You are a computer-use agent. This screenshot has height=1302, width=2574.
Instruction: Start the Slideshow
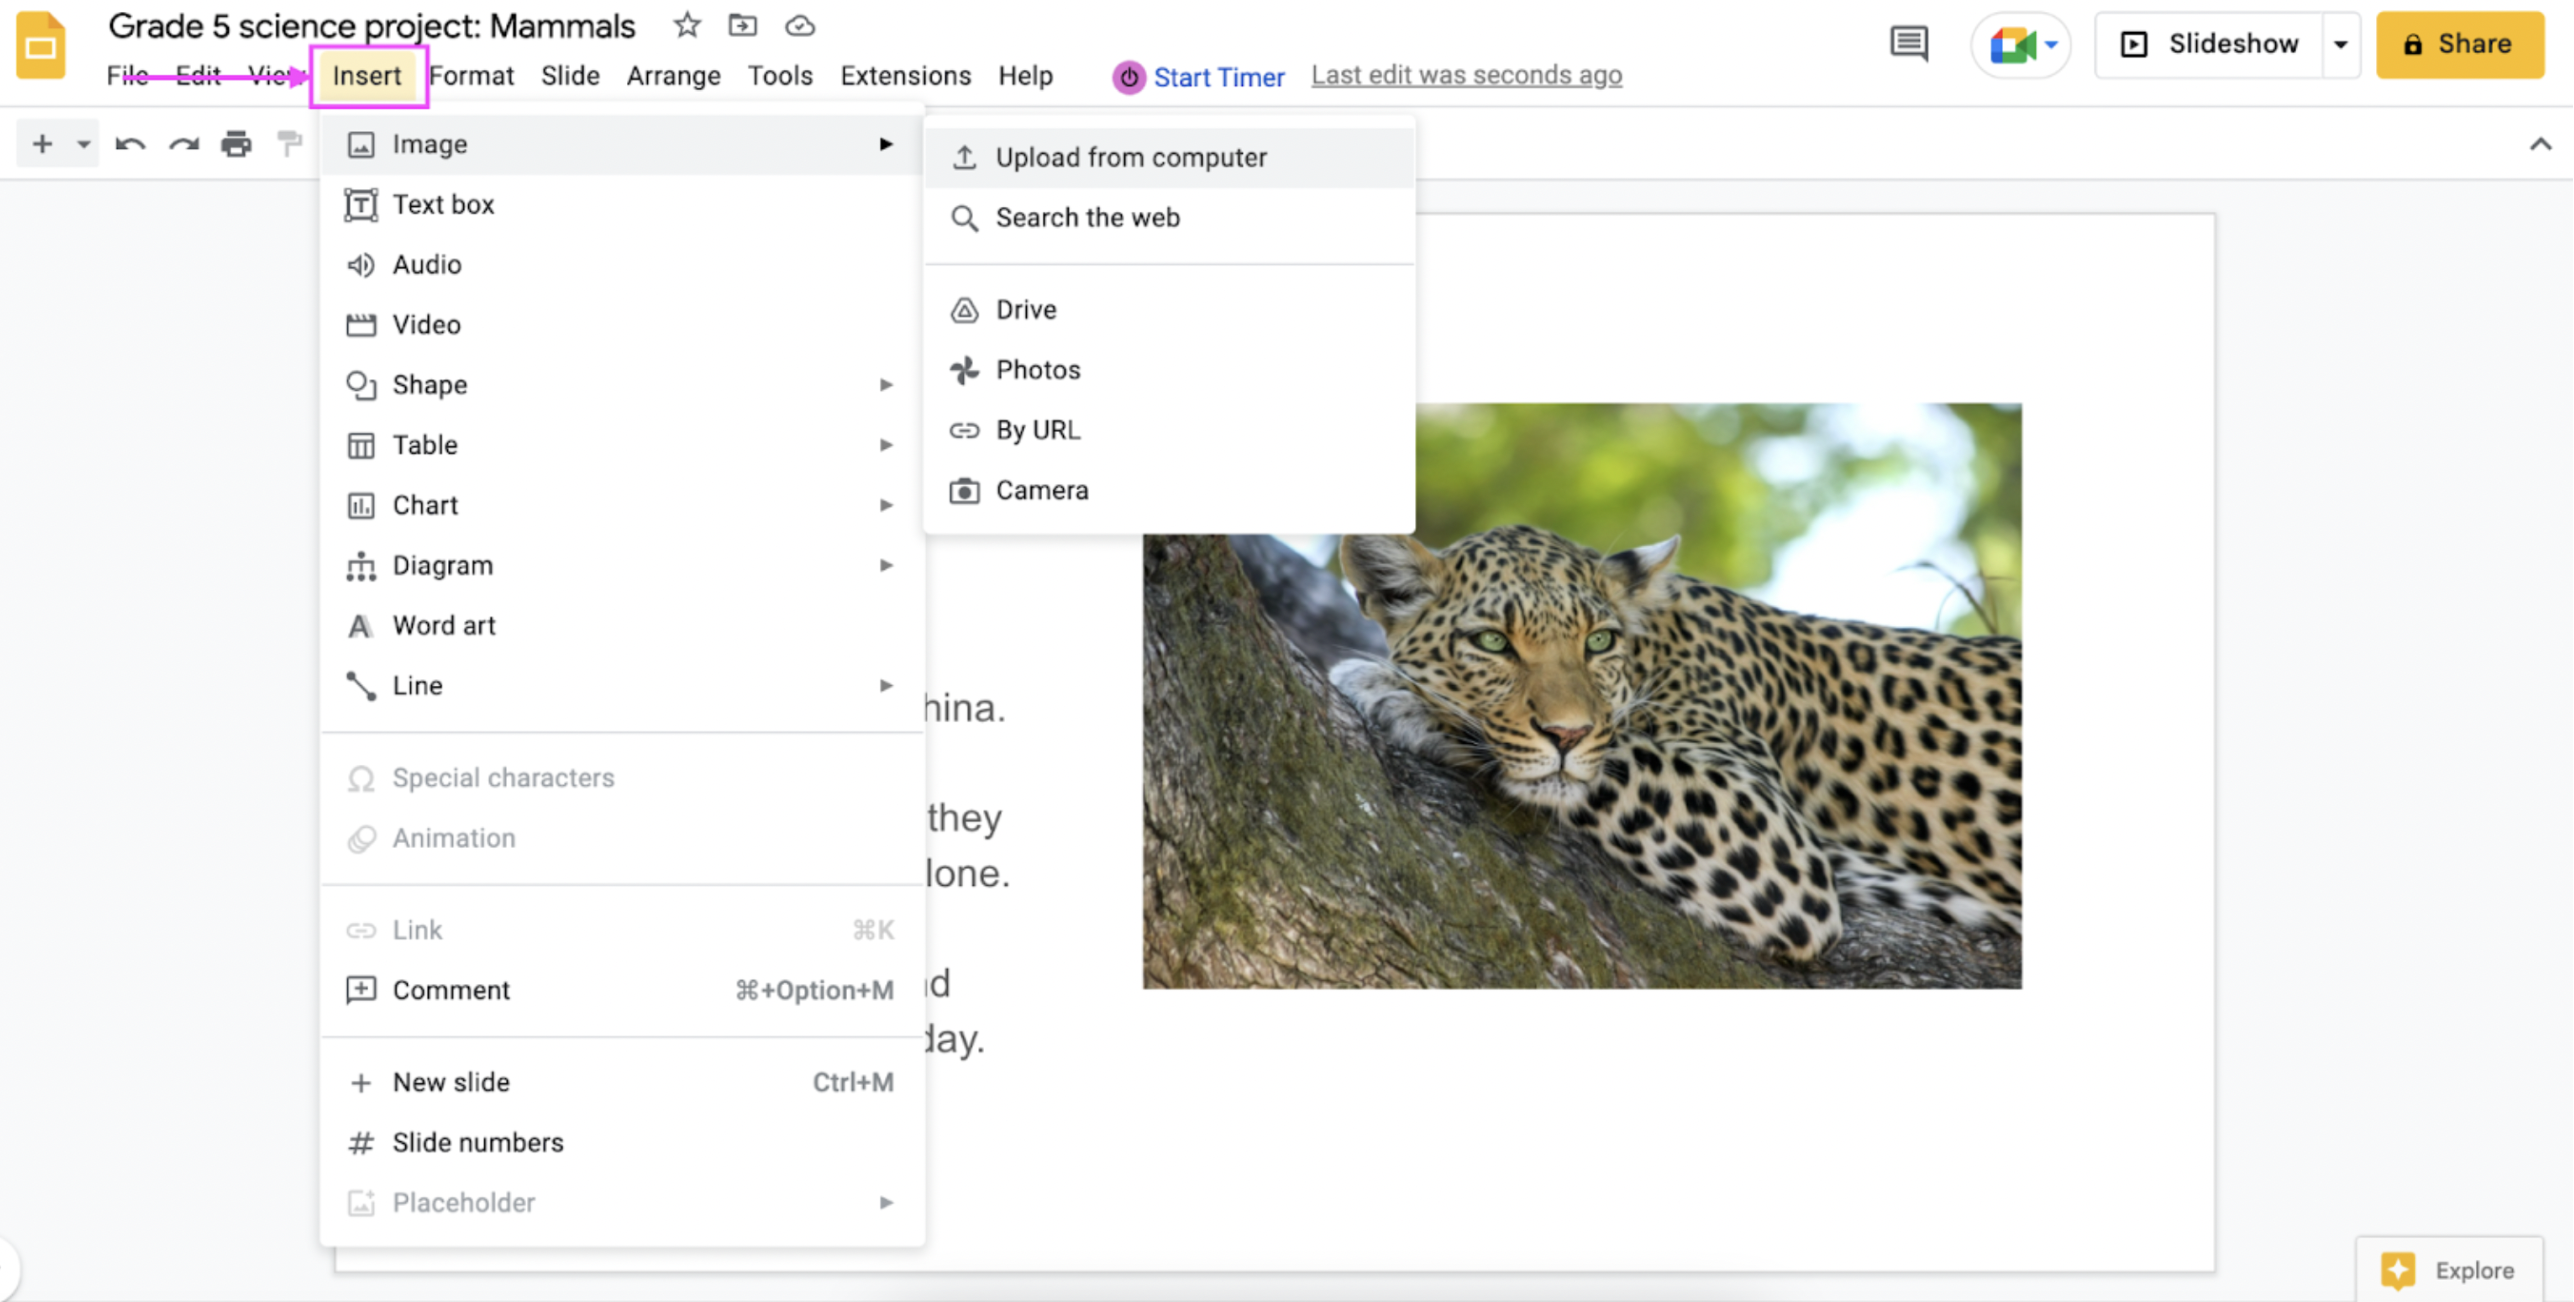coord(2209,45)
